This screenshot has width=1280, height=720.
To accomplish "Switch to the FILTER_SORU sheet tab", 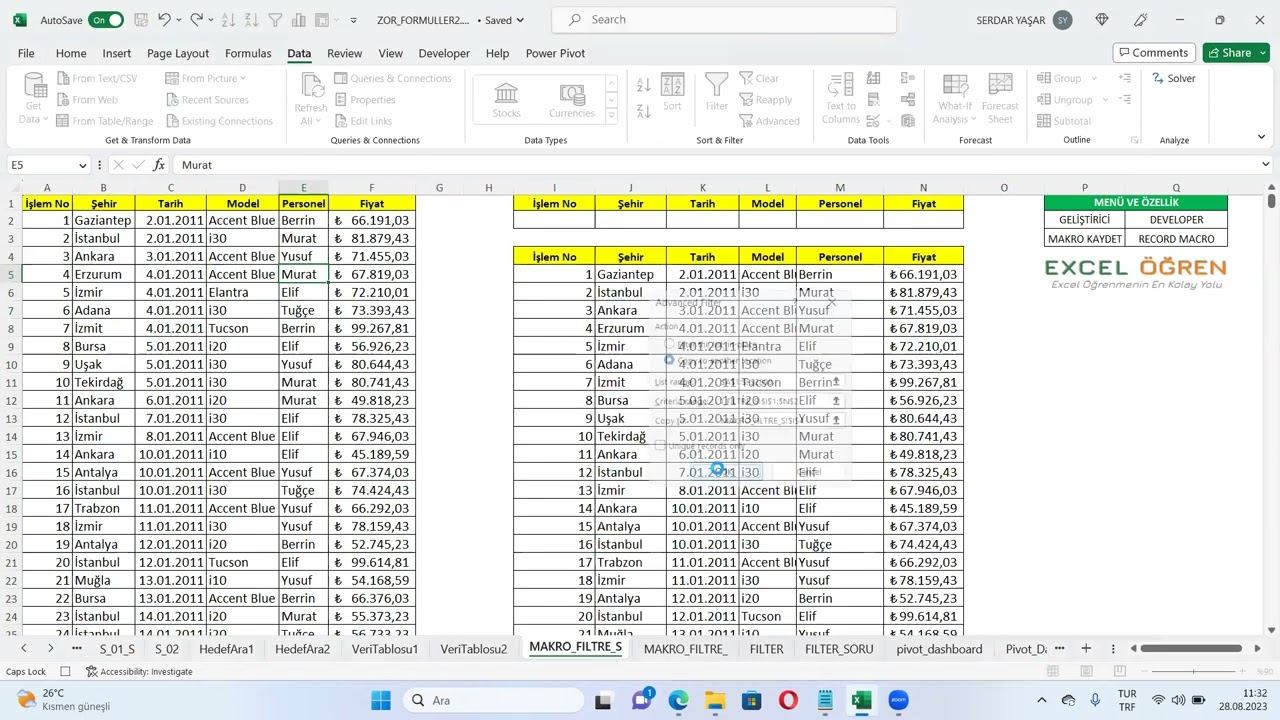I will [839, 649].
